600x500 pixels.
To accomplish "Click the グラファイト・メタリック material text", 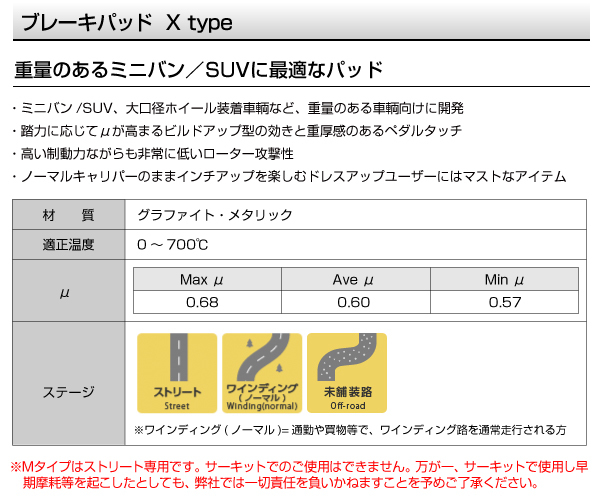I will [215, 215].
